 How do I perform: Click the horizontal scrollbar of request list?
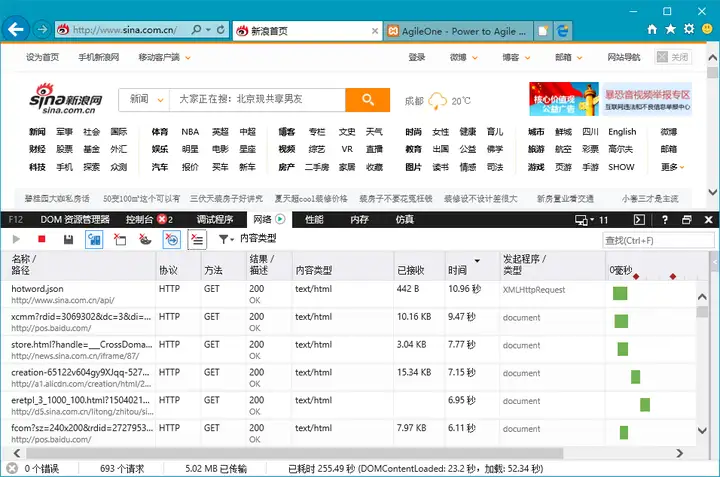pos(294,454)
